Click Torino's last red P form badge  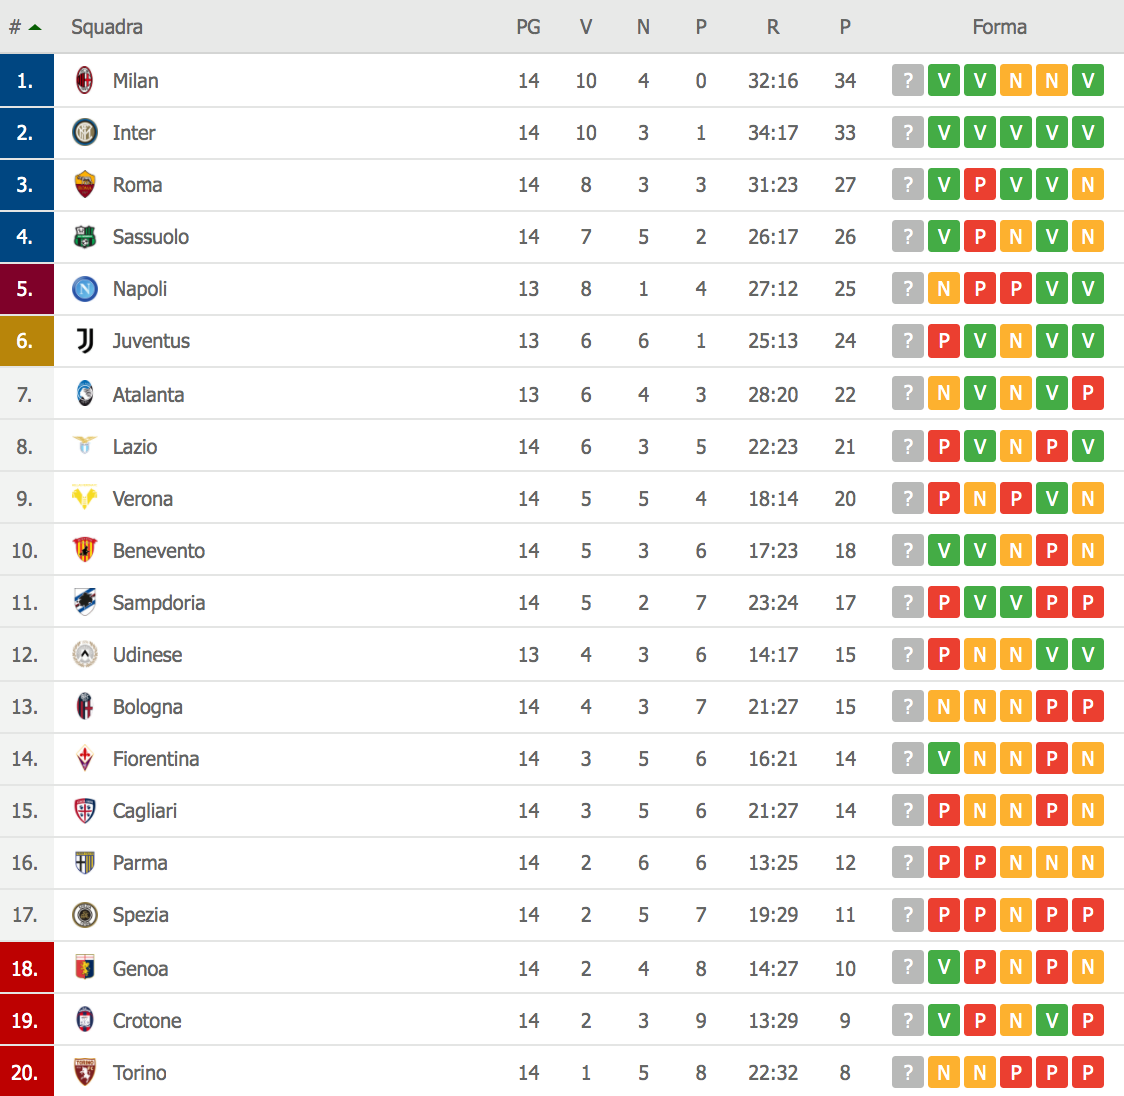tap(1087, 1072)
